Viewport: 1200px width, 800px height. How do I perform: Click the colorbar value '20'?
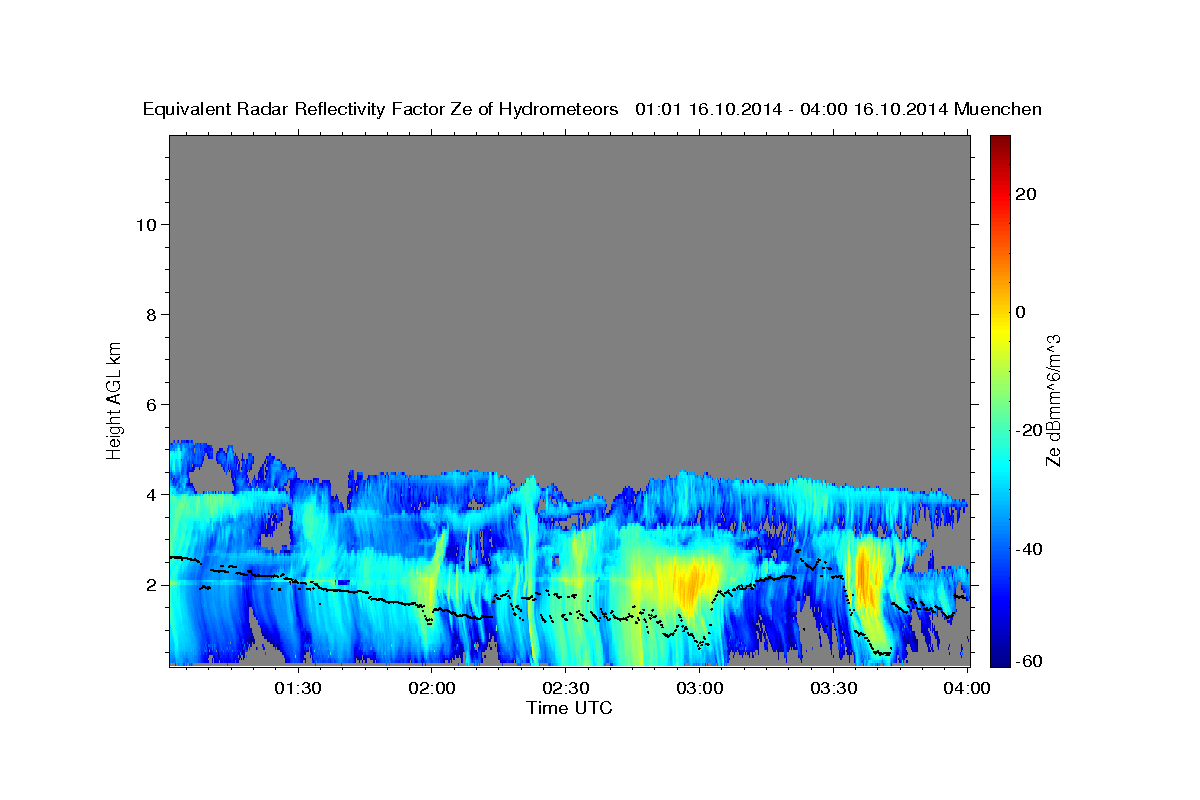pyautogui.click(x=1025, y=194)
